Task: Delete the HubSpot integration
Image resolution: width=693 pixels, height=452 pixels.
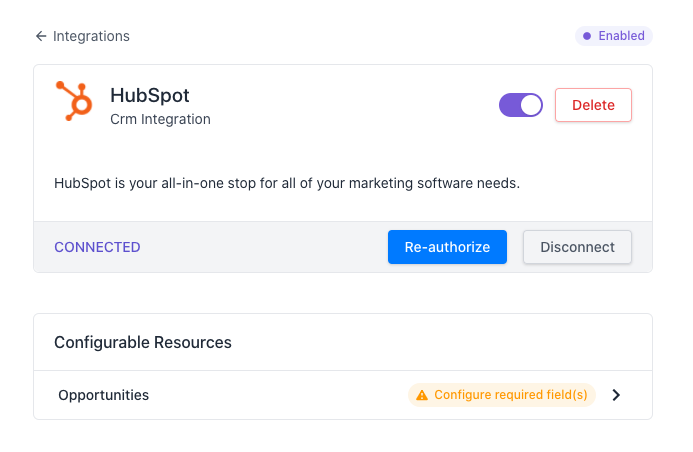Action: 593,105
